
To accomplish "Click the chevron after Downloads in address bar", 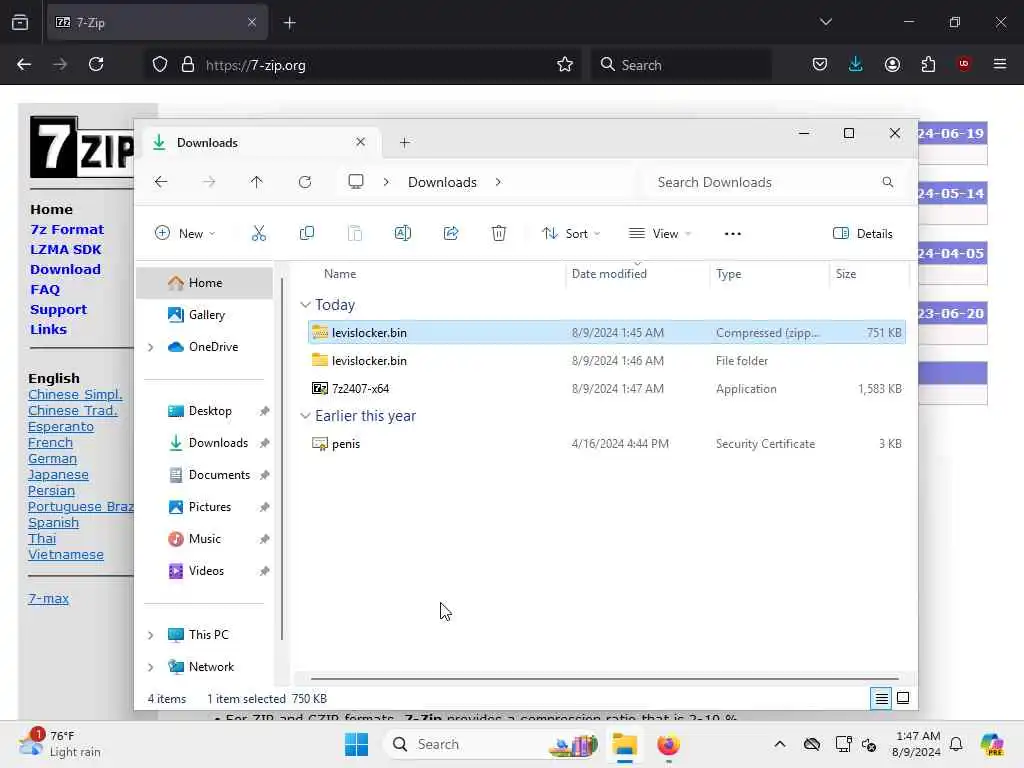I will pyautogui.click(x=498, y=182).
